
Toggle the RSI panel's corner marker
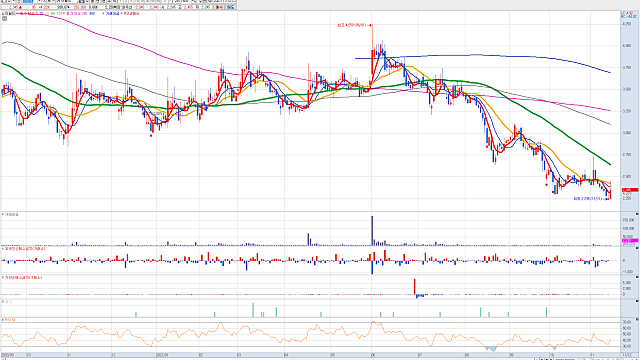(x=637, y=320)
